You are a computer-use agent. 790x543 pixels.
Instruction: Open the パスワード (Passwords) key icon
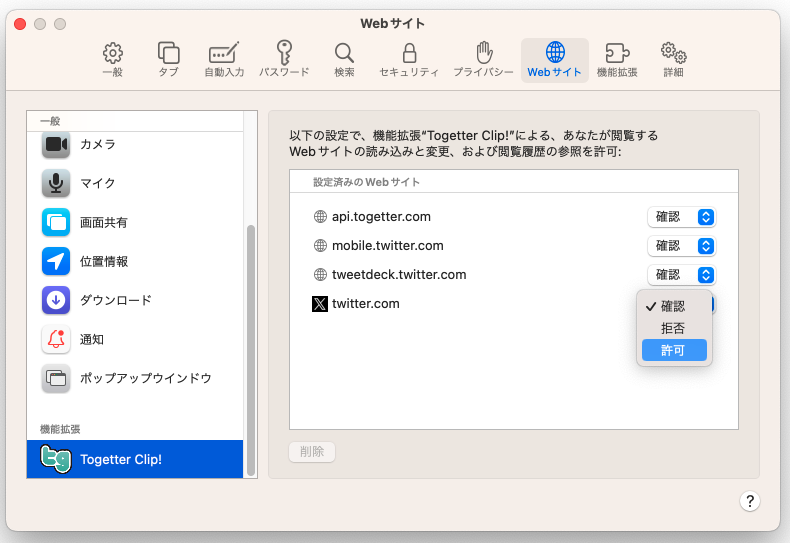(284, 60)
